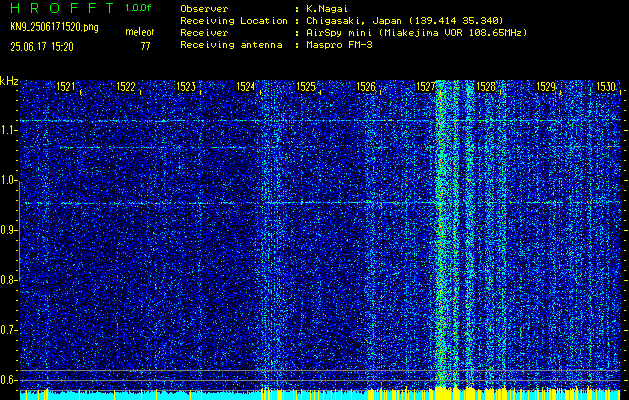Viewport: 629px width, 400px height.
Task: Click the 1.1 kHz frequency axis label
Action: click(x=8, y=130)
